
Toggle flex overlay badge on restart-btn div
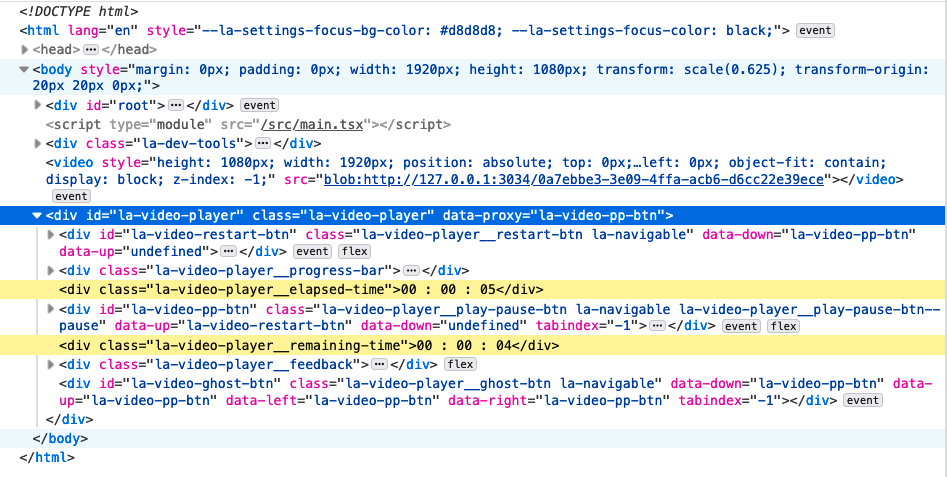click(355, 251)
